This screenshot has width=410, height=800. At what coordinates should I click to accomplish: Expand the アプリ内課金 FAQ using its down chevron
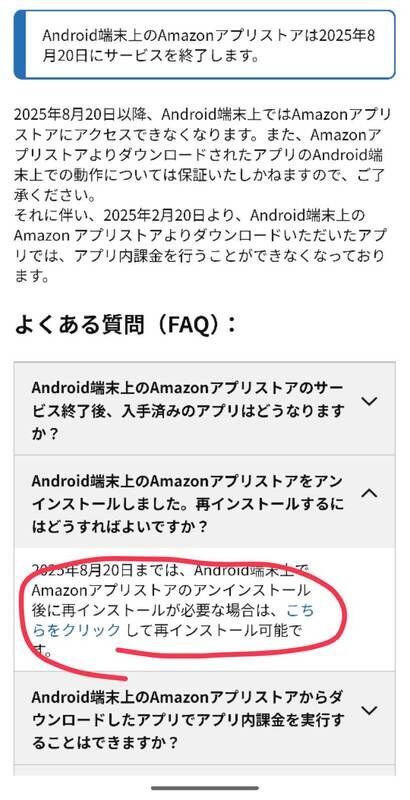(x=369, y=710)
